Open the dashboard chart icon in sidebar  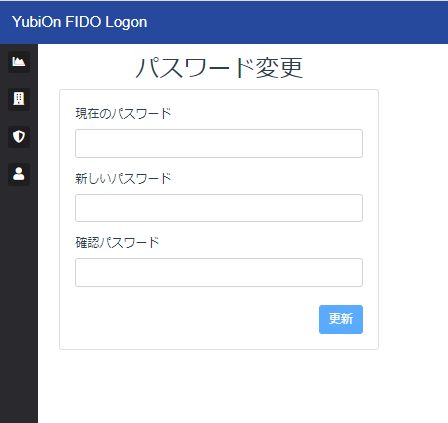point(19,62)
